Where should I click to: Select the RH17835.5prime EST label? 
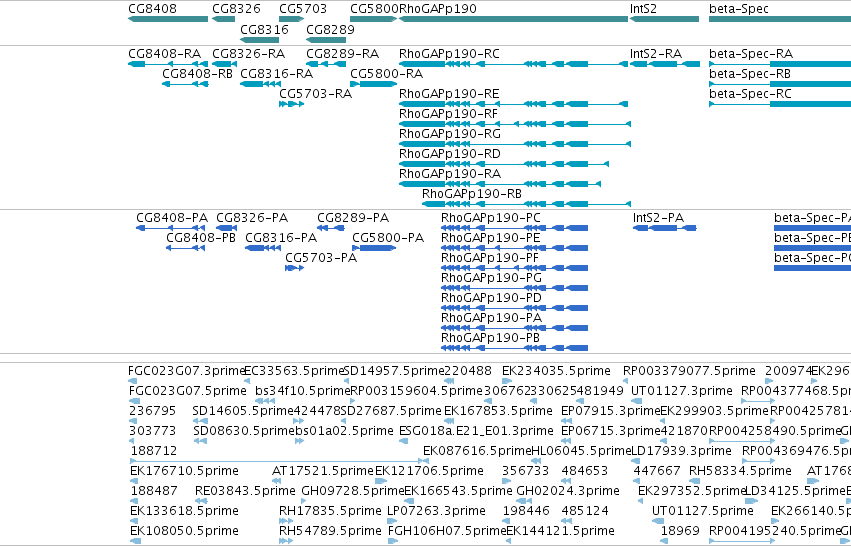[330, 512]
